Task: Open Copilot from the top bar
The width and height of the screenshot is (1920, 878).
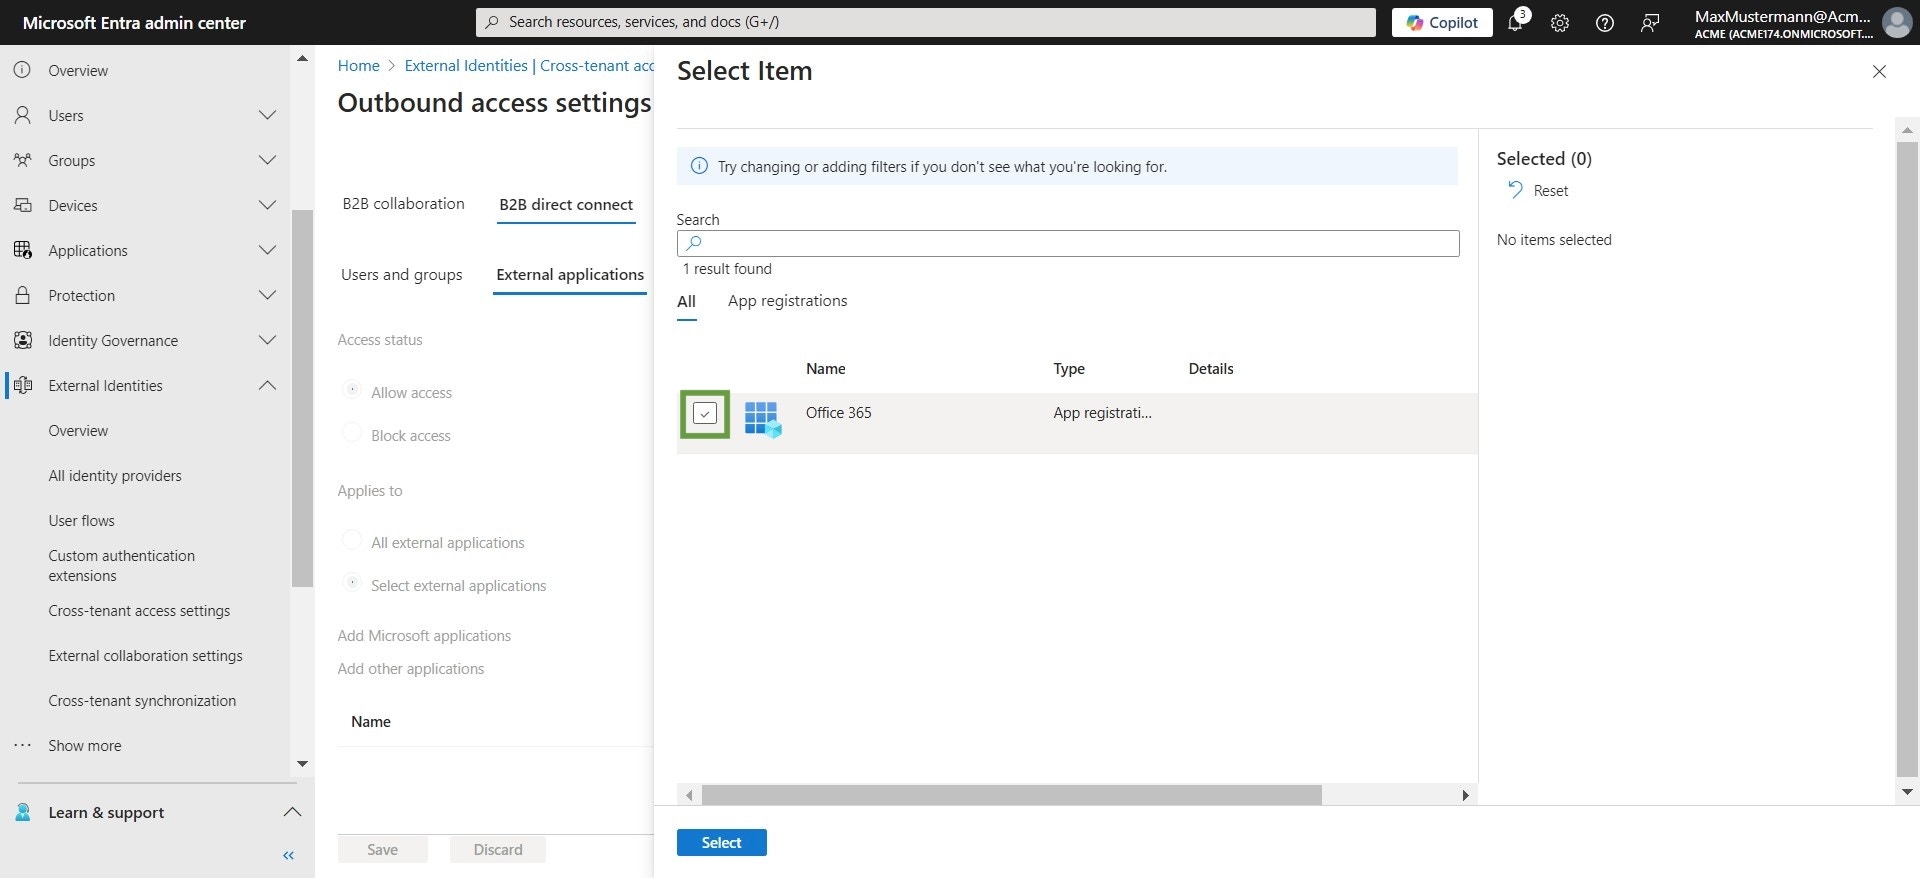Action: (1441, 22)
